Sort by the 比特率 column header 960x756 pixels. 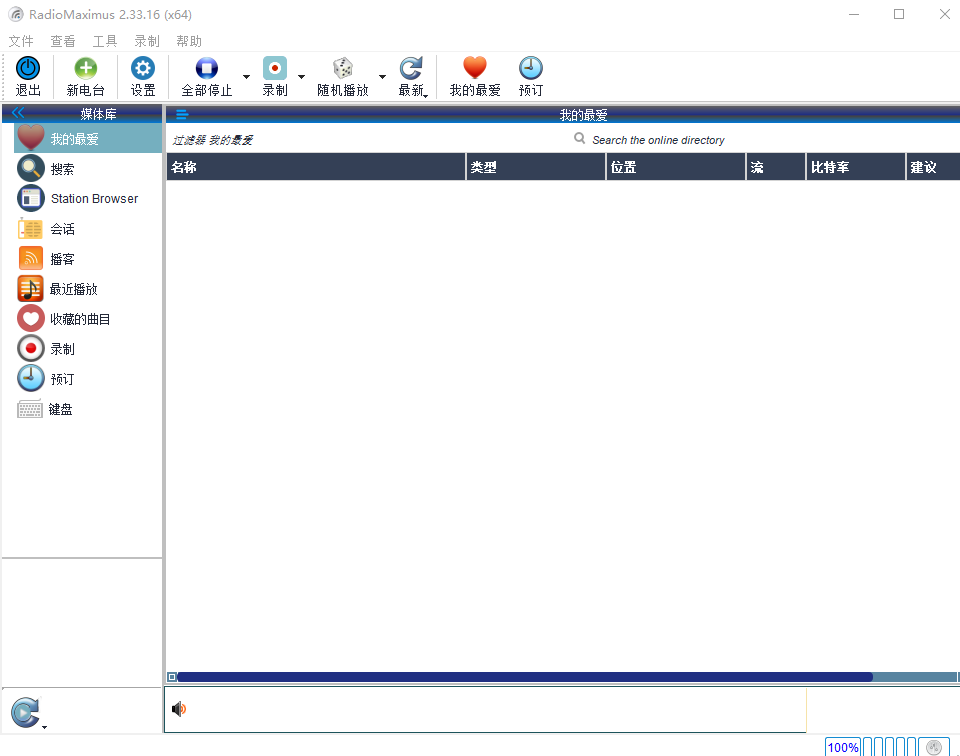(x=855, y=167)
